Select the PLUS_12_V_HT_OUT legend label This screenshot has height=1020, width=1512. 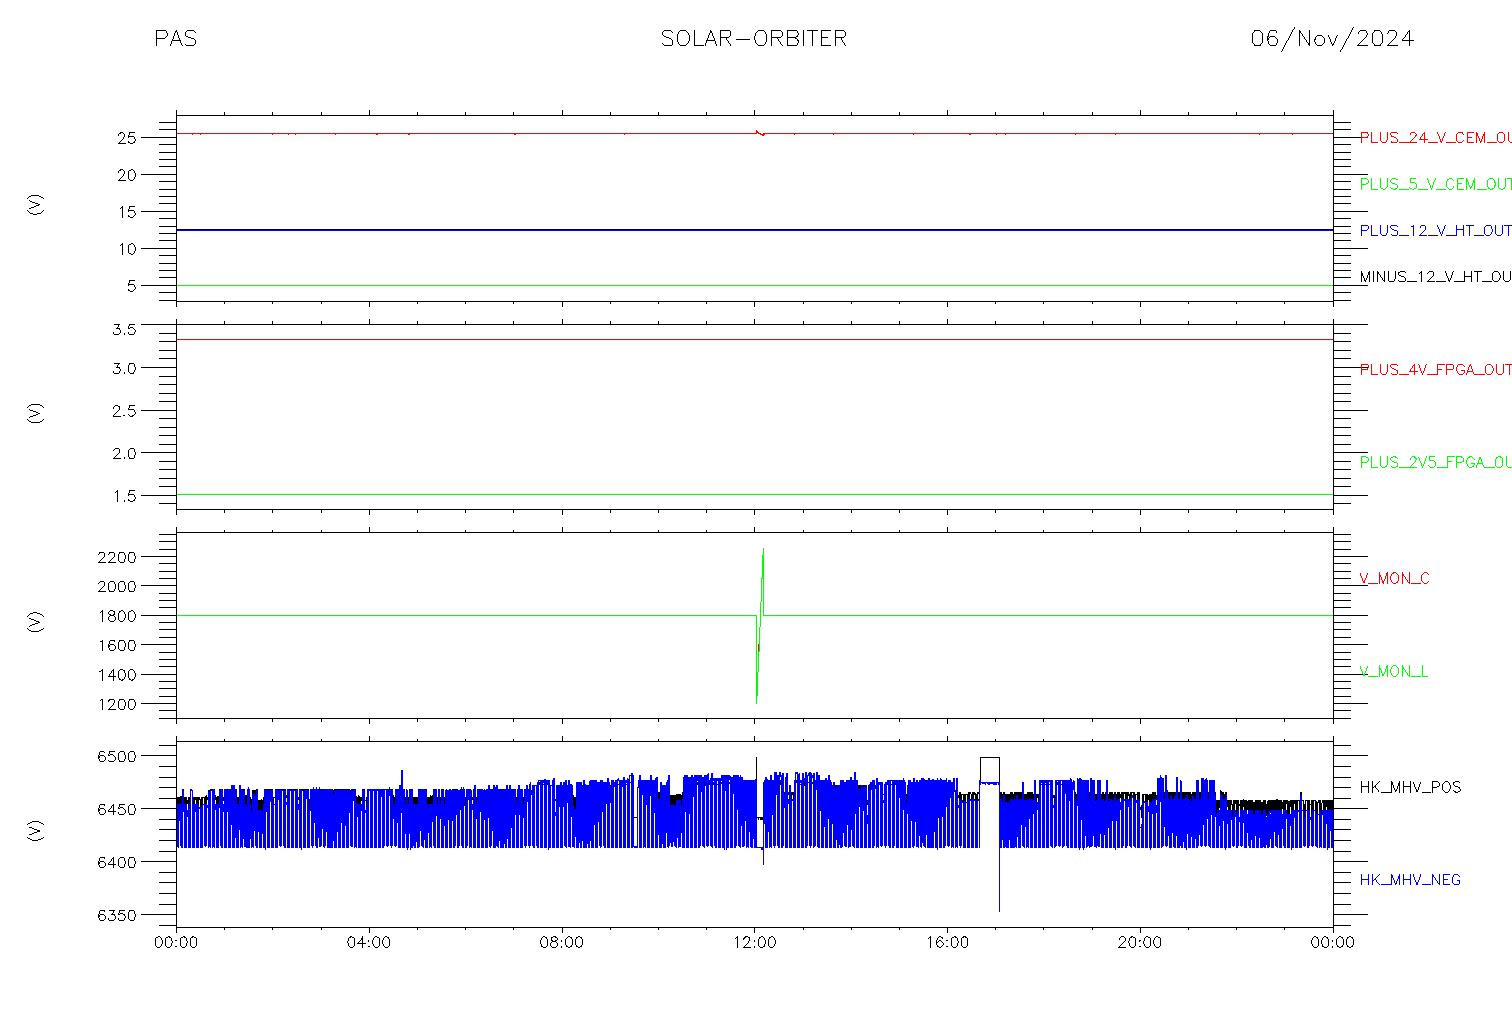coord(1435,230)
